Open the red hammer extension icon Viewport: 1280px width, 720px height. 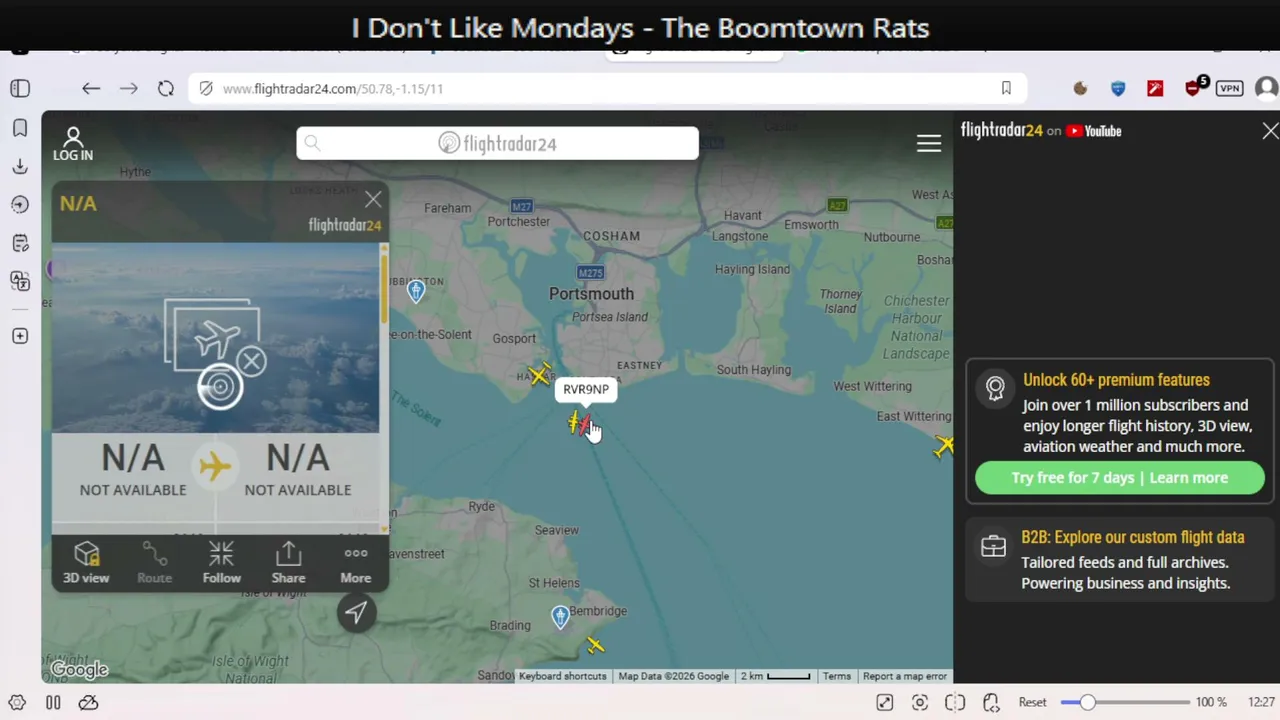(1155, 88)
